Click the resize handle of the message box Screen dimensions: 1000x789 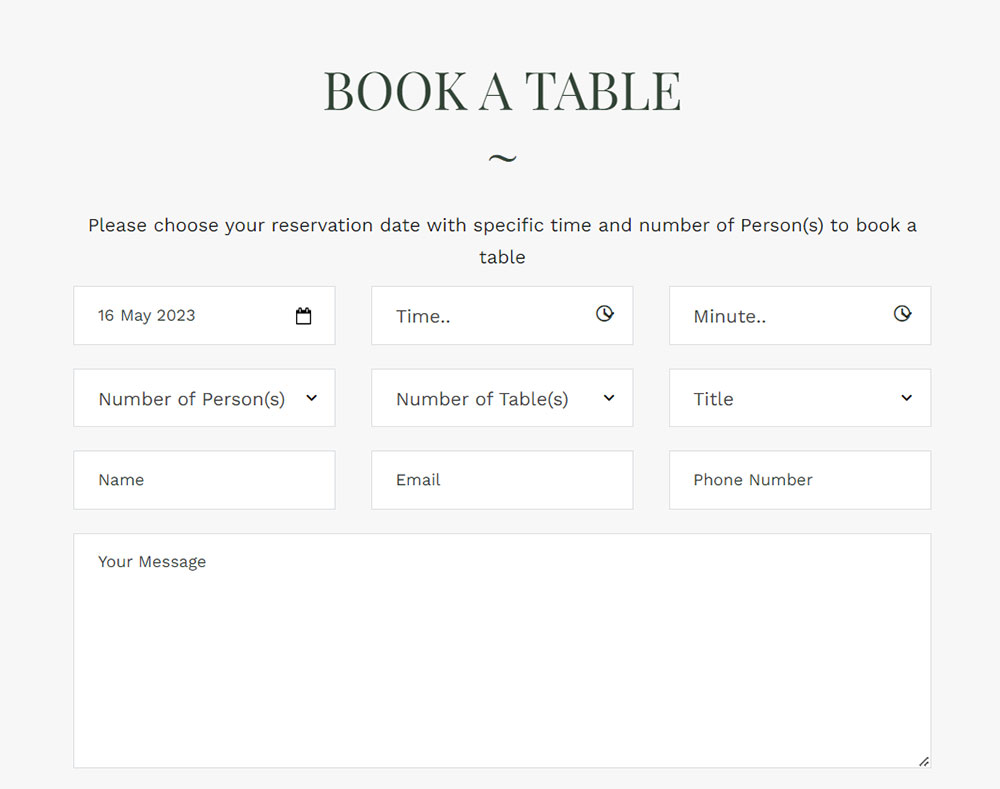click(923, 761)
